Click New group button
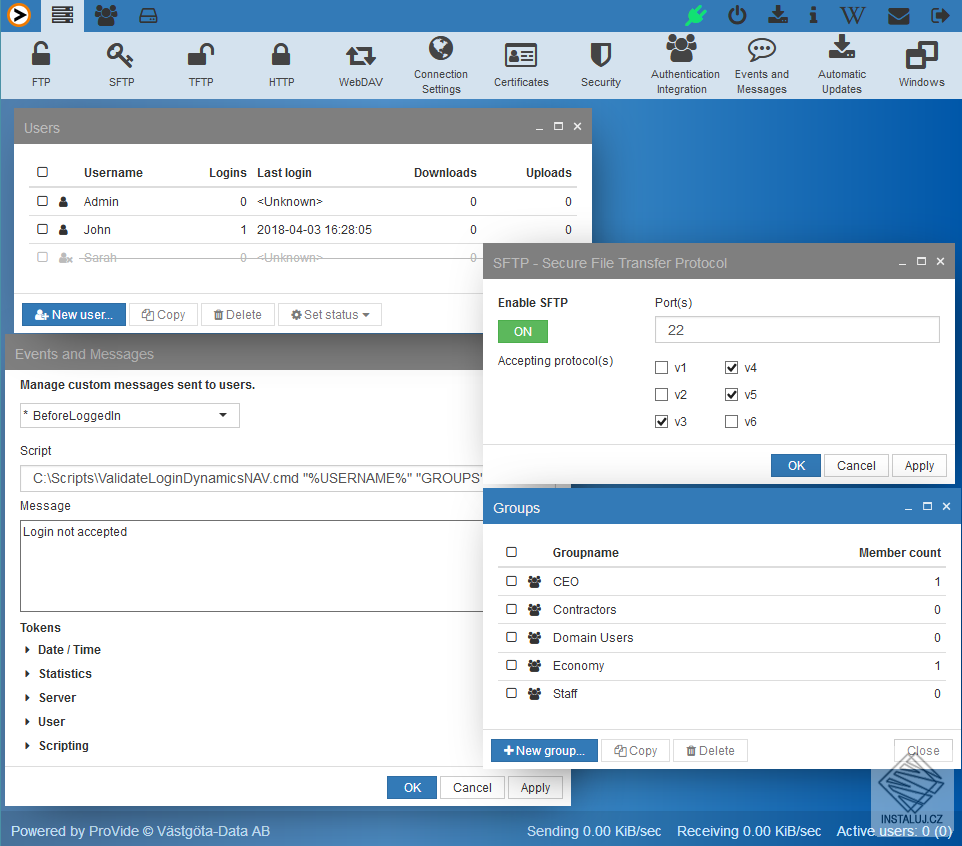Screen dimensions: 962x846 (544, 750)
